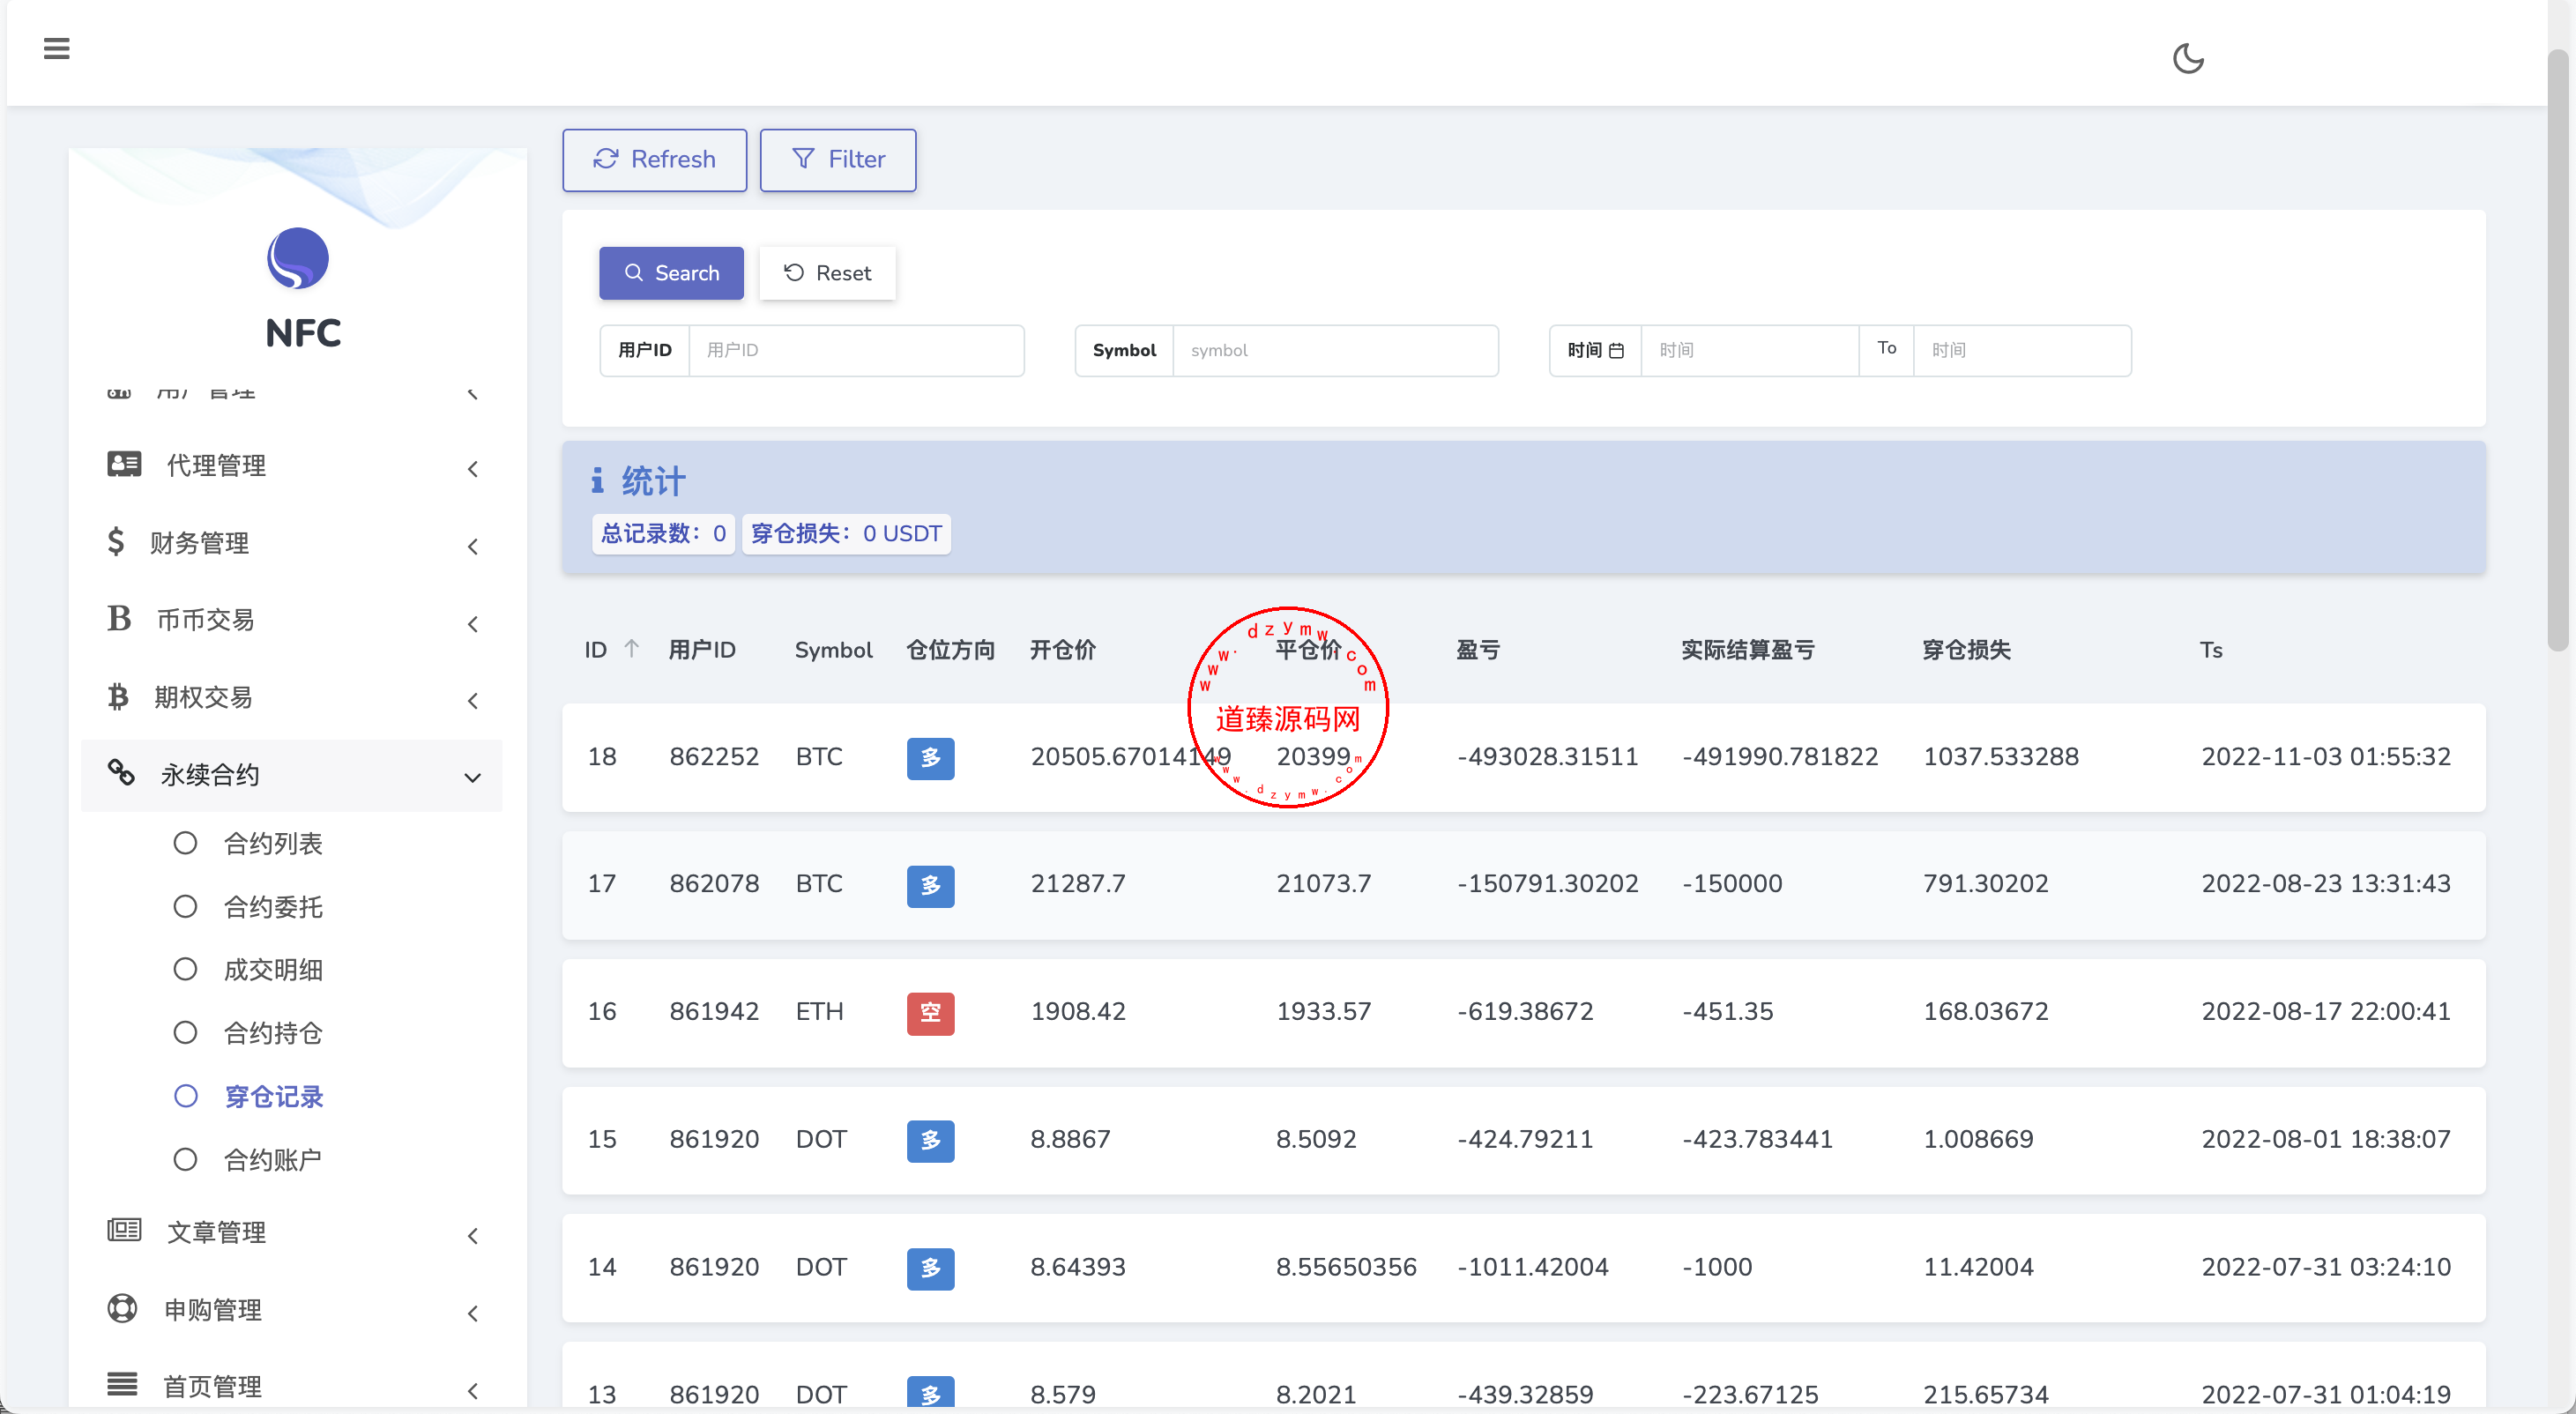Focus the end 时间 field after To

pos(2022,350)
